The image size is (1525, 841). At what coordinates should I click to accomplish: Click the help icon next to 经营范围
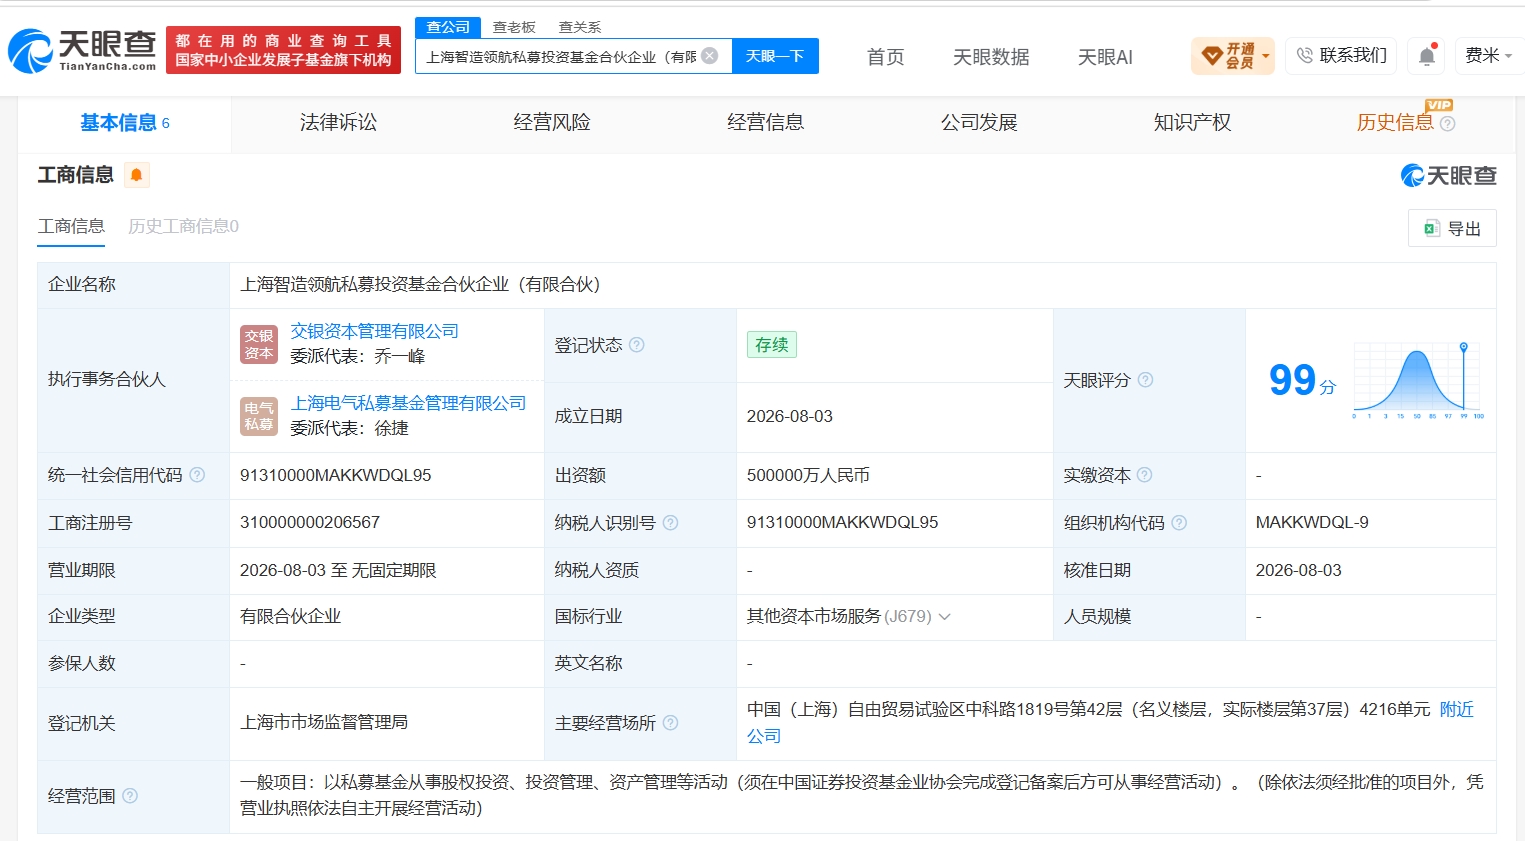point(130,796)
